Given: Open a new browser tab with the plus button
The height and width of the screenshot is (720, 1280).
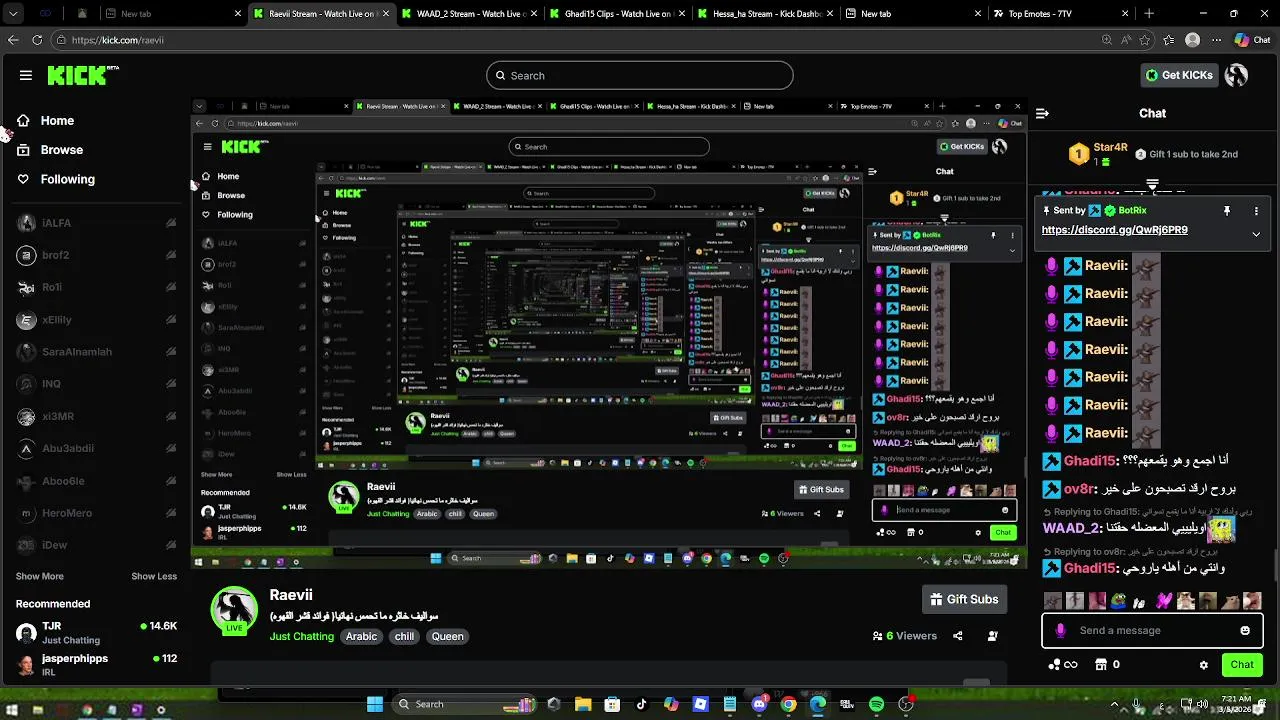Looking at the screenshot, I should (x=1149, y=14).
